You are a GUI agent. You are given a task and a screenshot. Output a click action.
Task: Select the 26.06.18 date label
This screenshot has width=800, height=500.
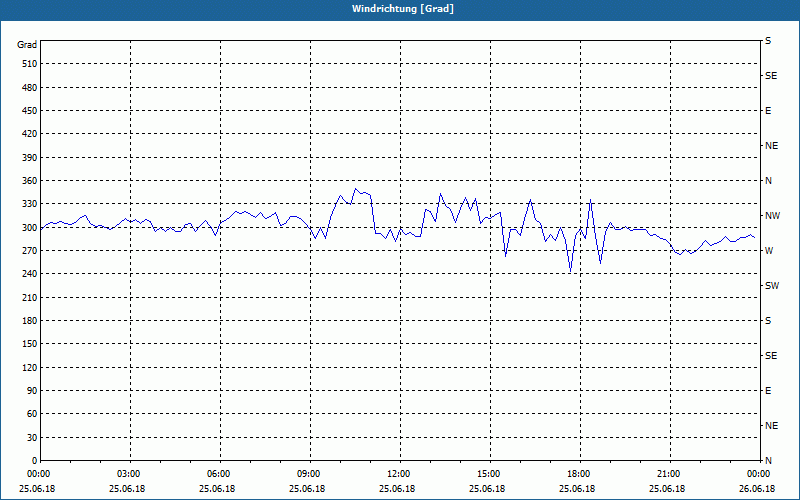(757, 489)
